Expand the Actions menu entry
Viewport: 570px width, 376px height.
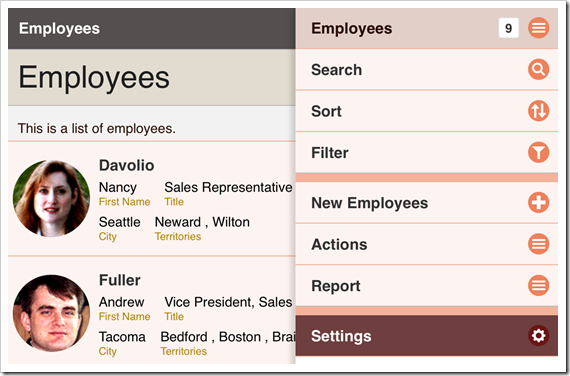click(427, 244)
